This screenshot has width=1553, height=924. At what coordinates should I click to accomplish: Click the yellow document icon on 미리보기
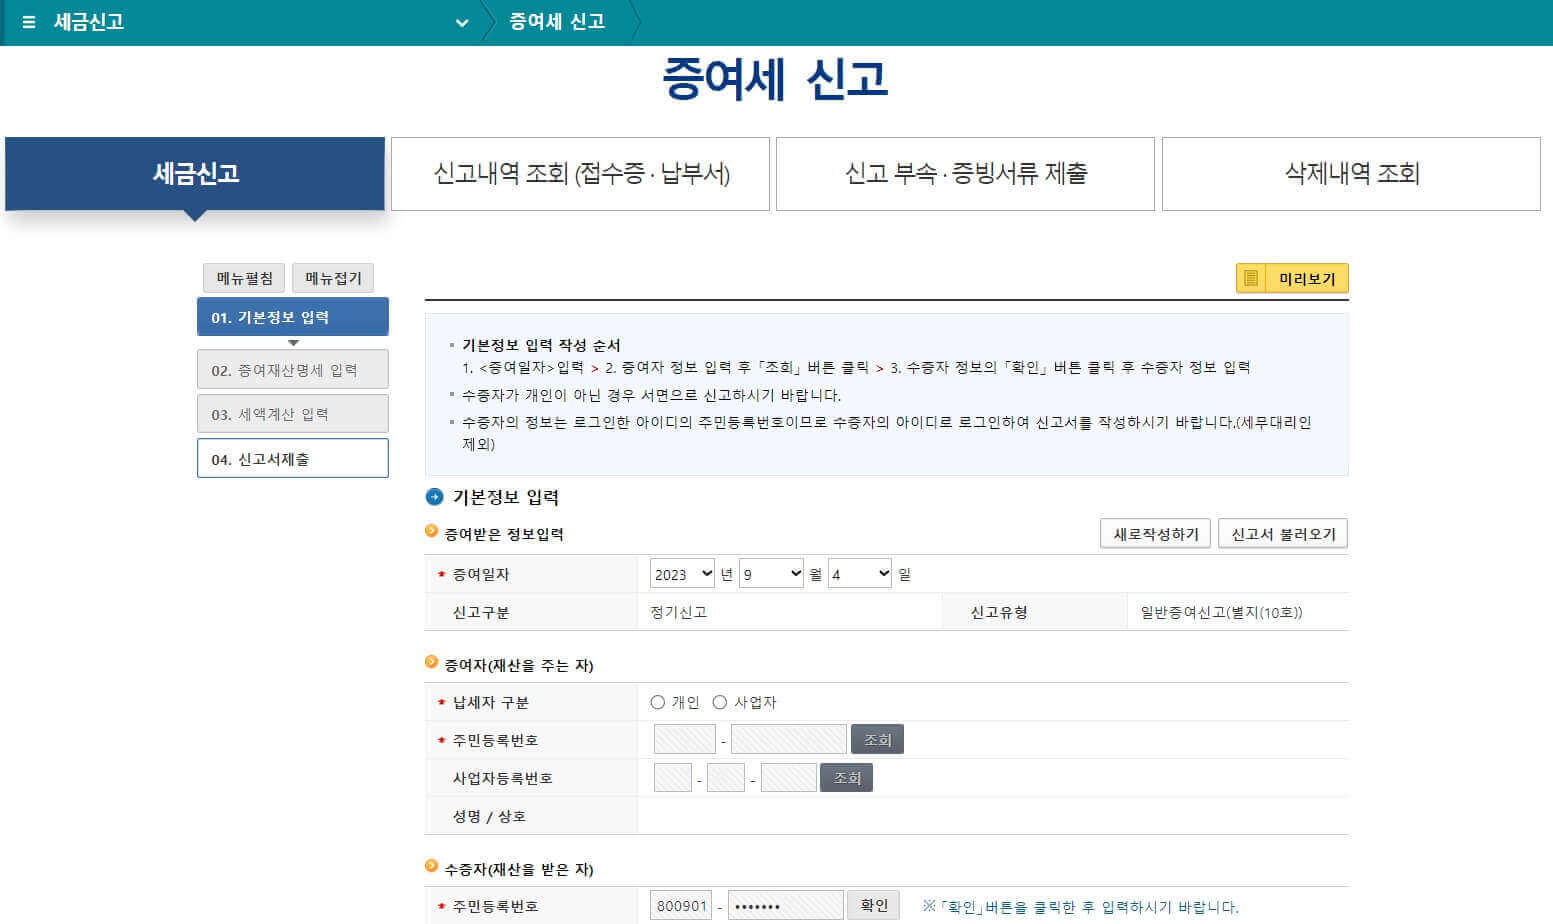tap(1251, 278)
